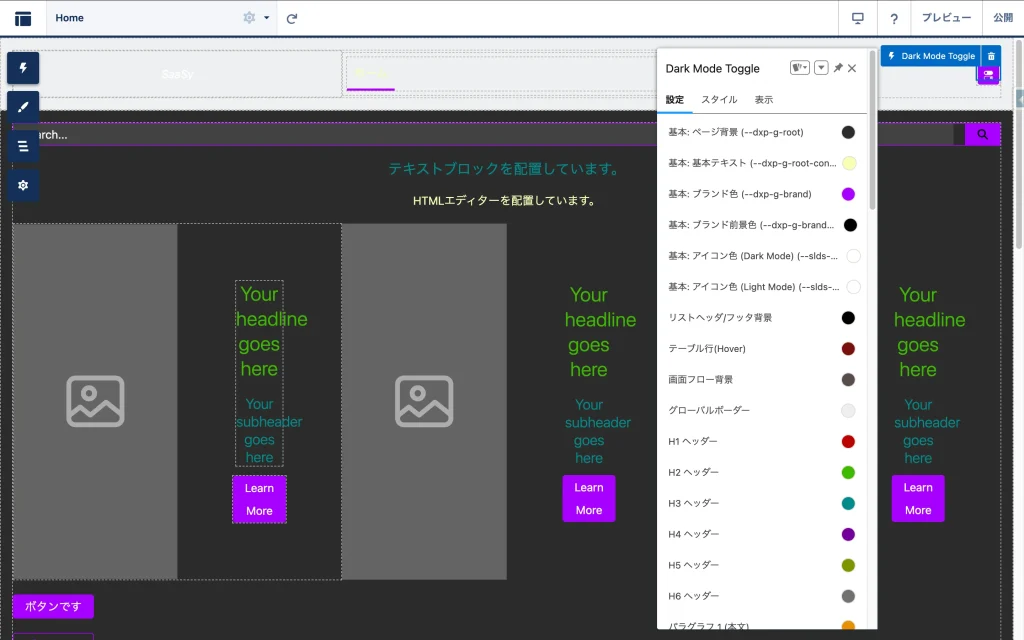Open the Theme paintbrush panel
Image resolution: width=1024 pixels, height=640 pixels.
point(23,107)
